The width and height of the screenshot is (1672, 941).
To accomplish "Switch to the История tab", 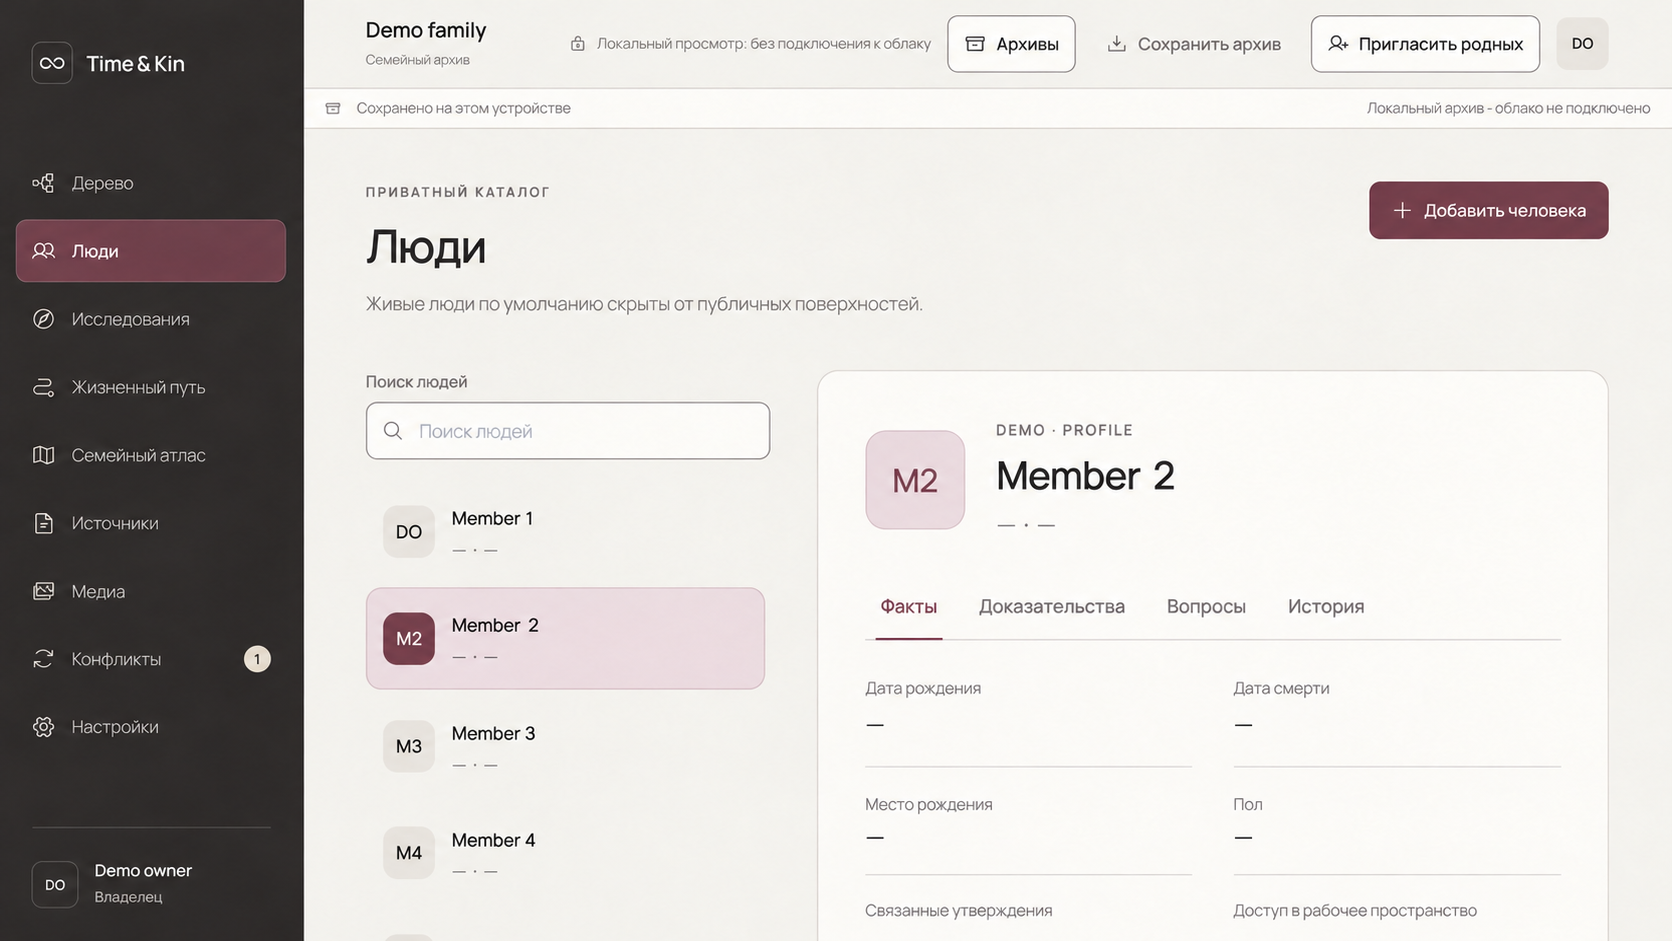I will (x=1326, y=607).
